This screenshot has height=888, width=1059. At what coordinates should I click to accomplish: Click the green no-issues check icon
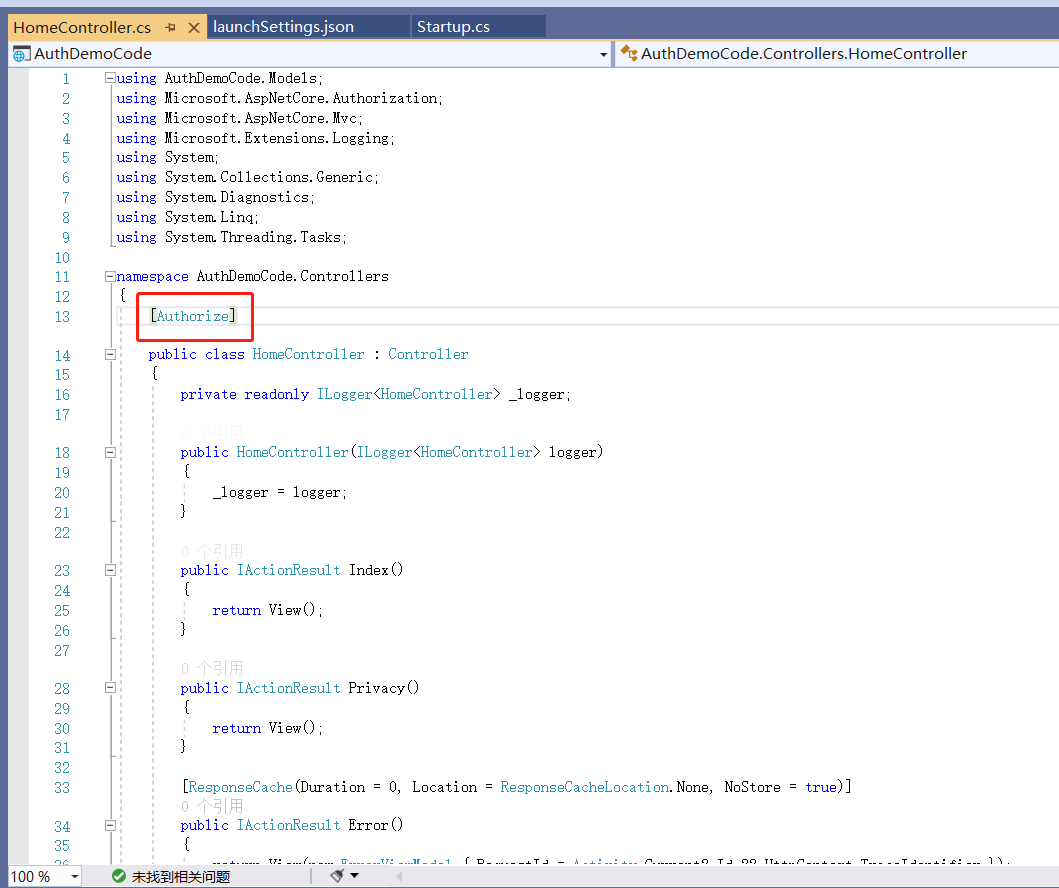pos(119,877)
